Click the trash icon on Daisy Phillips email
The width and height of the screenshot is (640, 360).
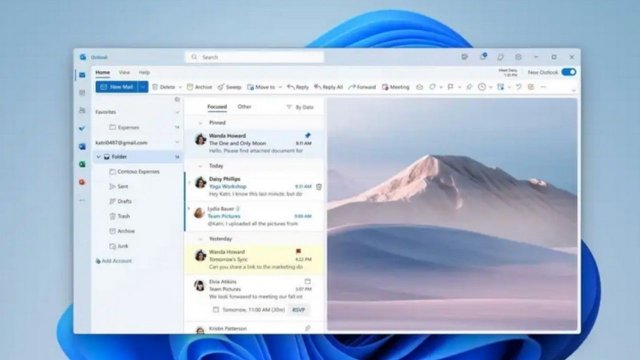319,187
